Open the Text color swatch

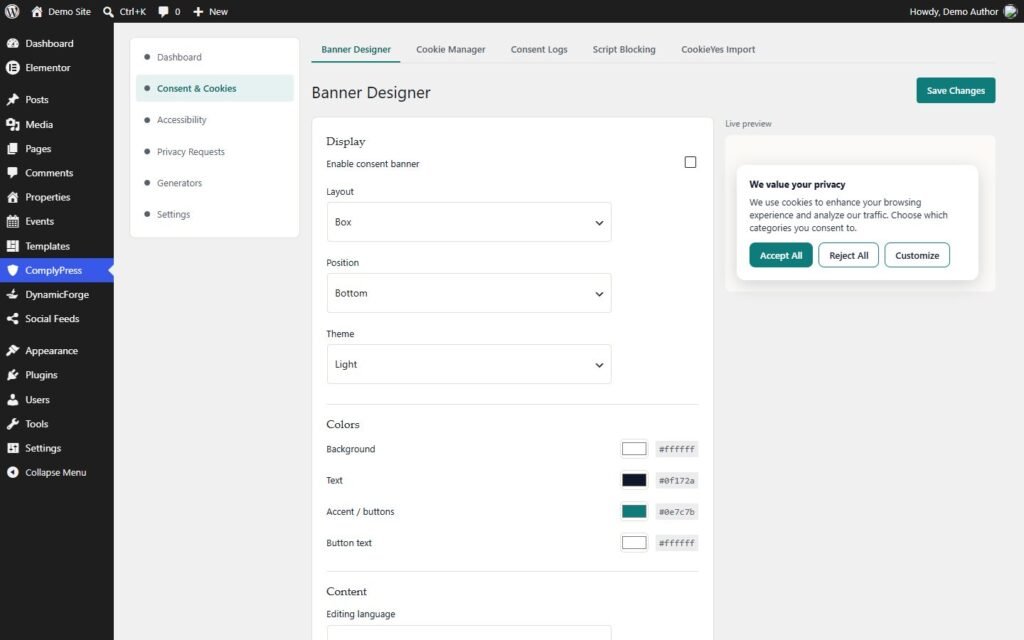[633, 480]
